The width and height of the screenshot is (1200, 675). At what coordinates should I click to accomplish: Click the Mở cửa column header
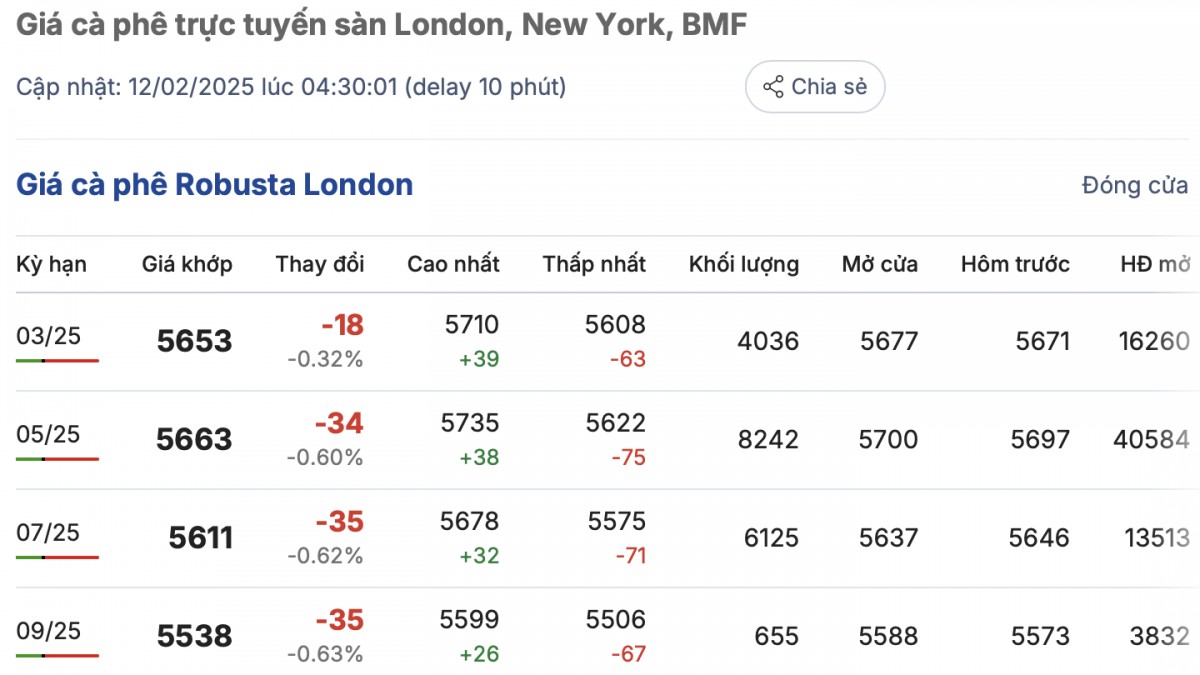[880, 264]
